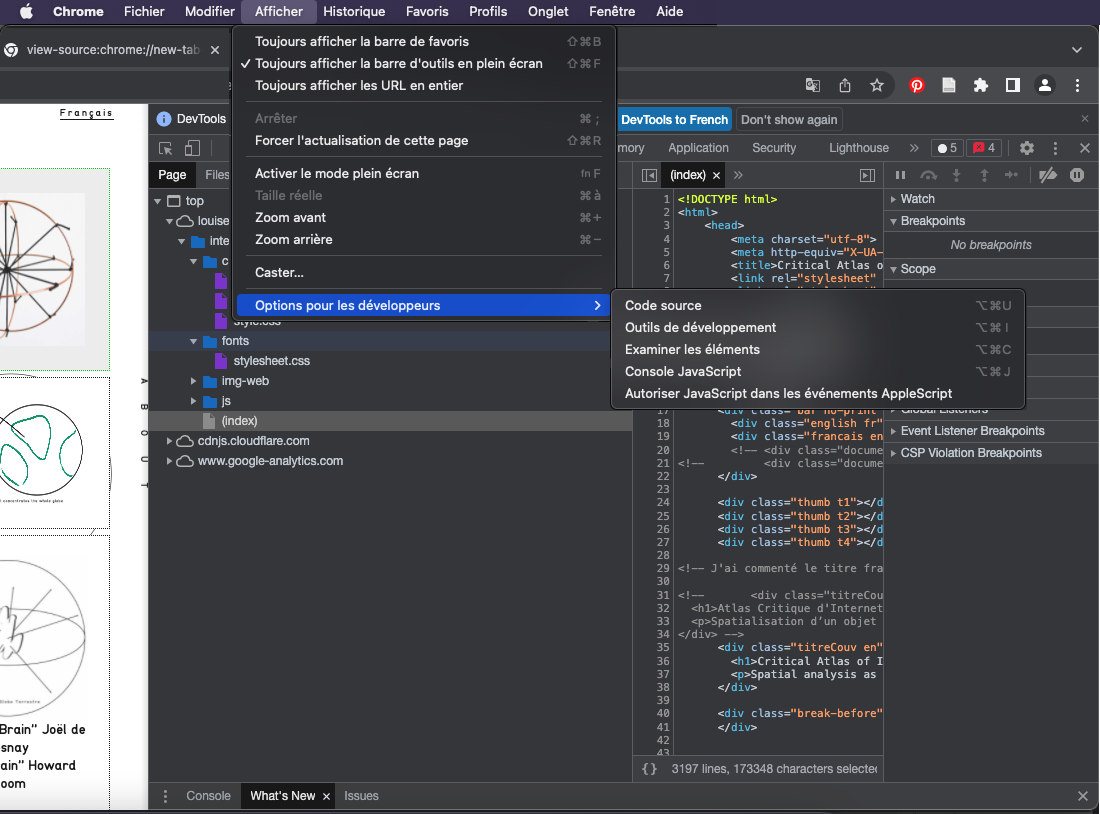Open the Extensions puzzle piece icon

pos(981,85)
